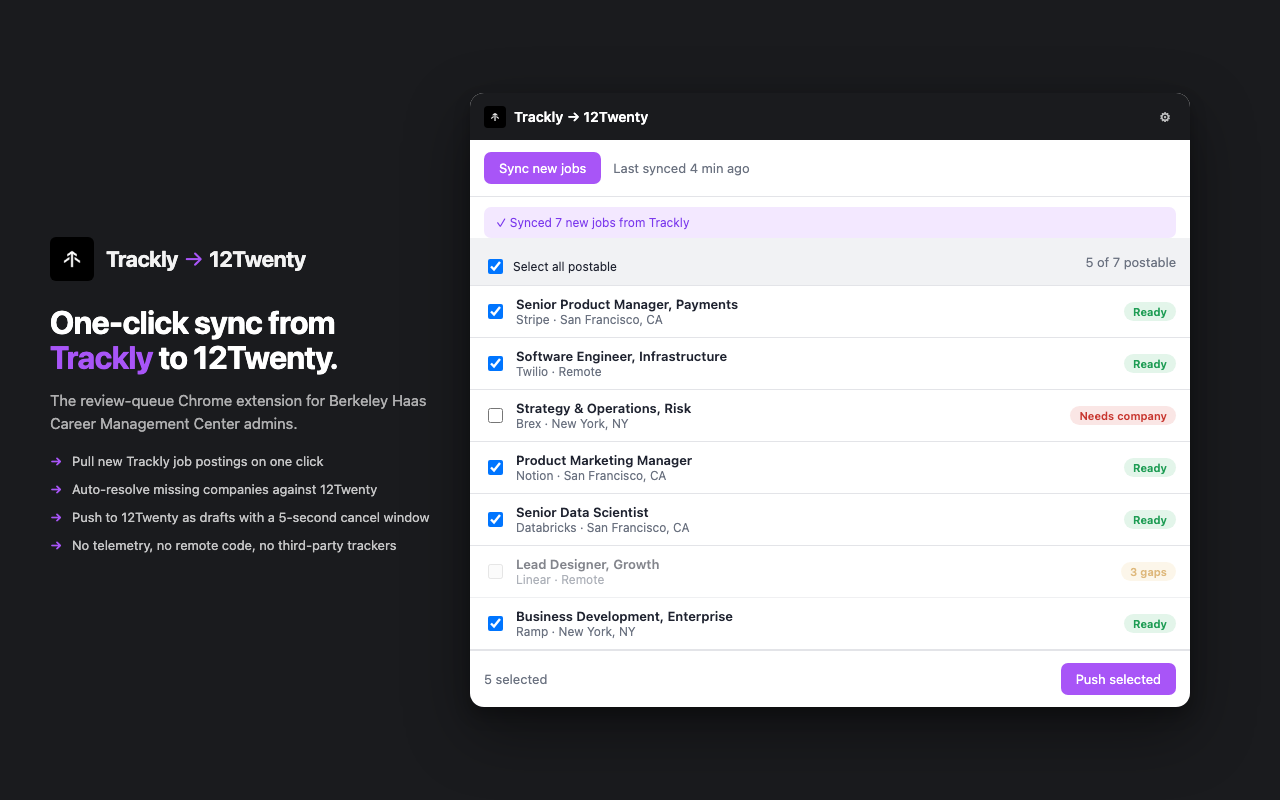Click Stripe · San Francisco, CA subtitle
Image resolution: width=1280 pixels, height=800 pixels.
pos(589,320)
